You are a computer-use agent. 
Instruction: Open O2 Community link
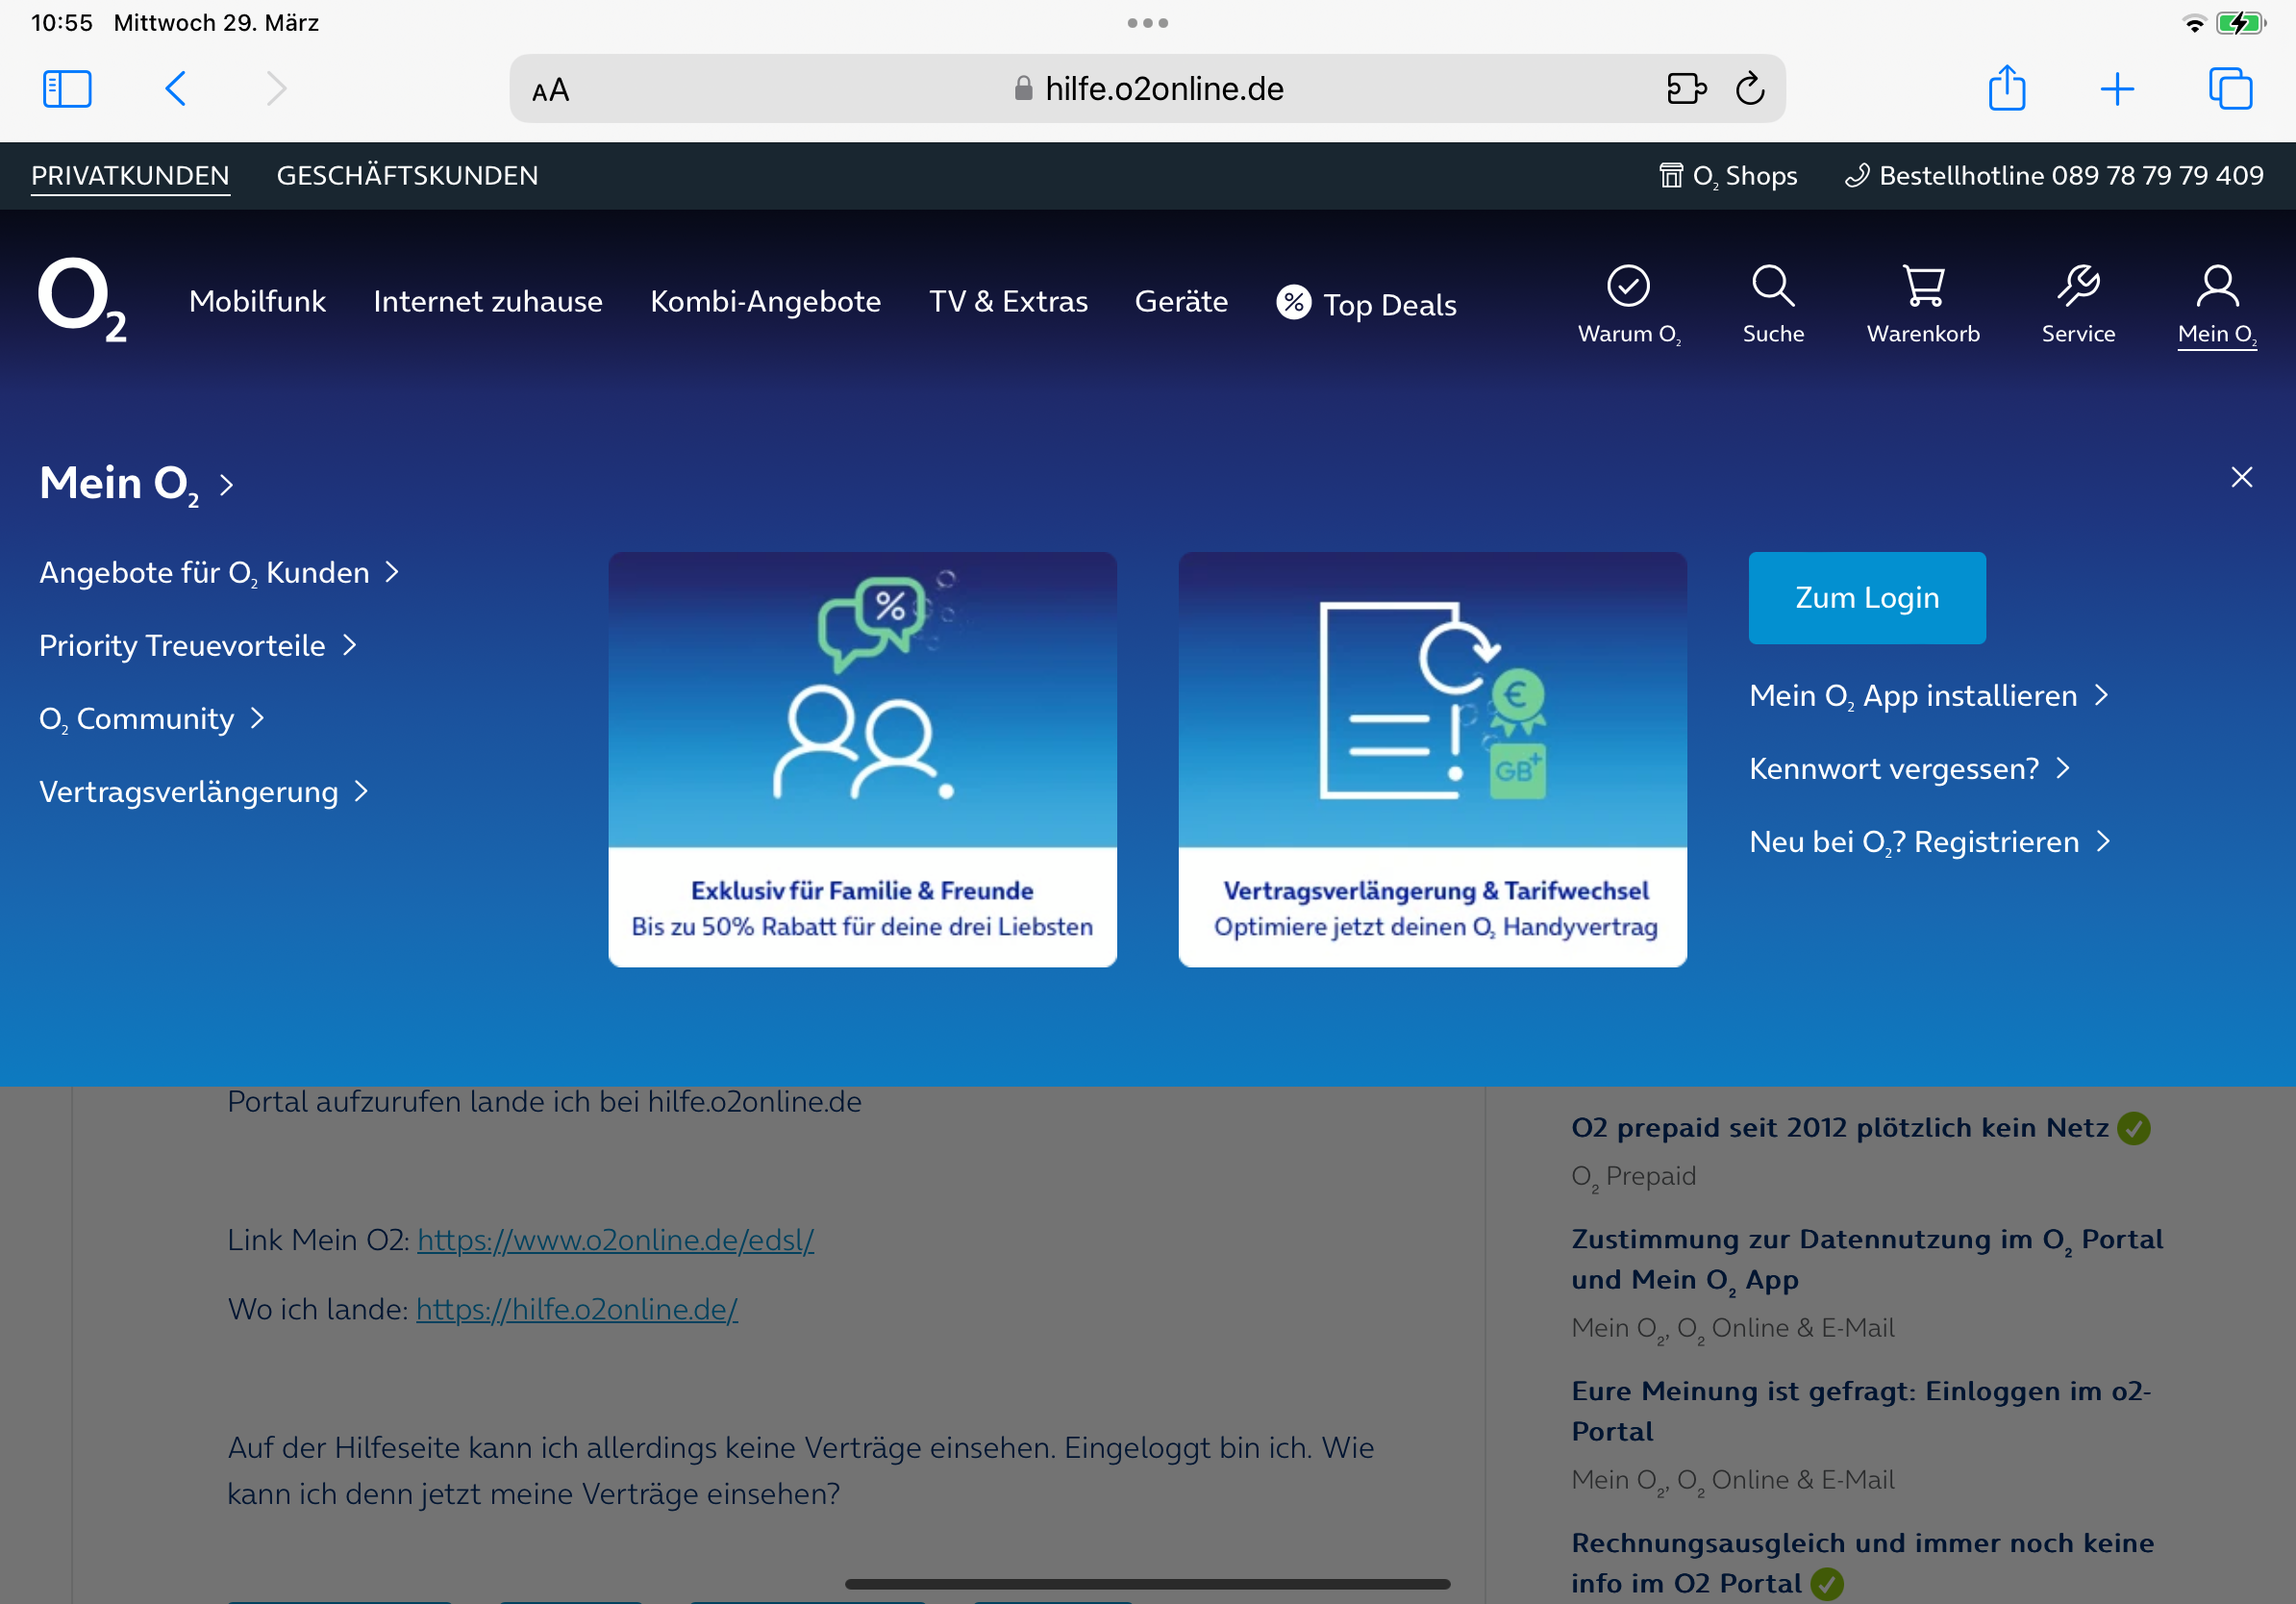[152, 719]
